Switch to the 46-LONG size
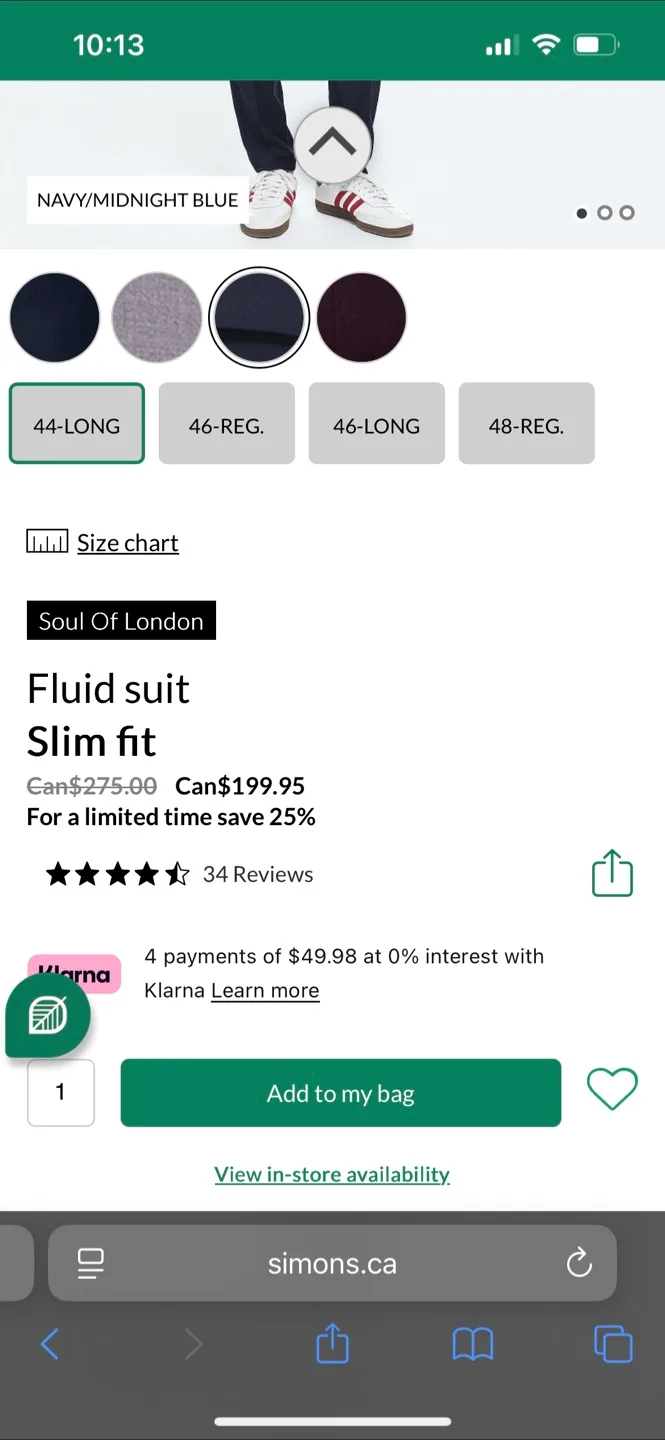The height and width of the screenshot is (1440, 665). point(376,424)
